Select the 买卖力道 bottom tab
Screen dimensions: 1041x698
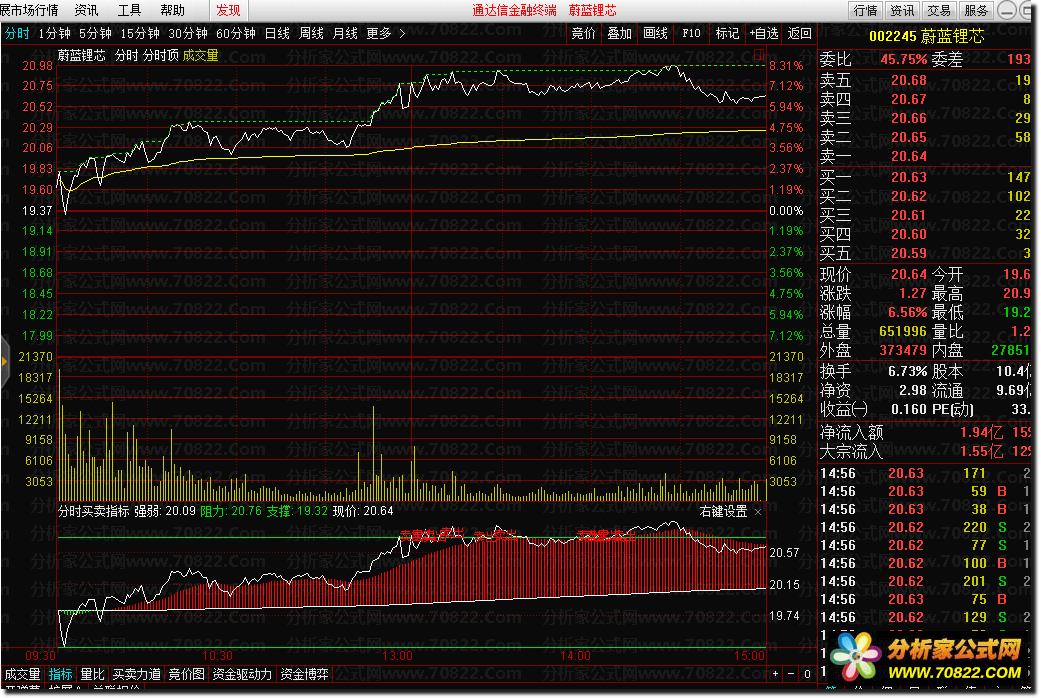point(137,674)
